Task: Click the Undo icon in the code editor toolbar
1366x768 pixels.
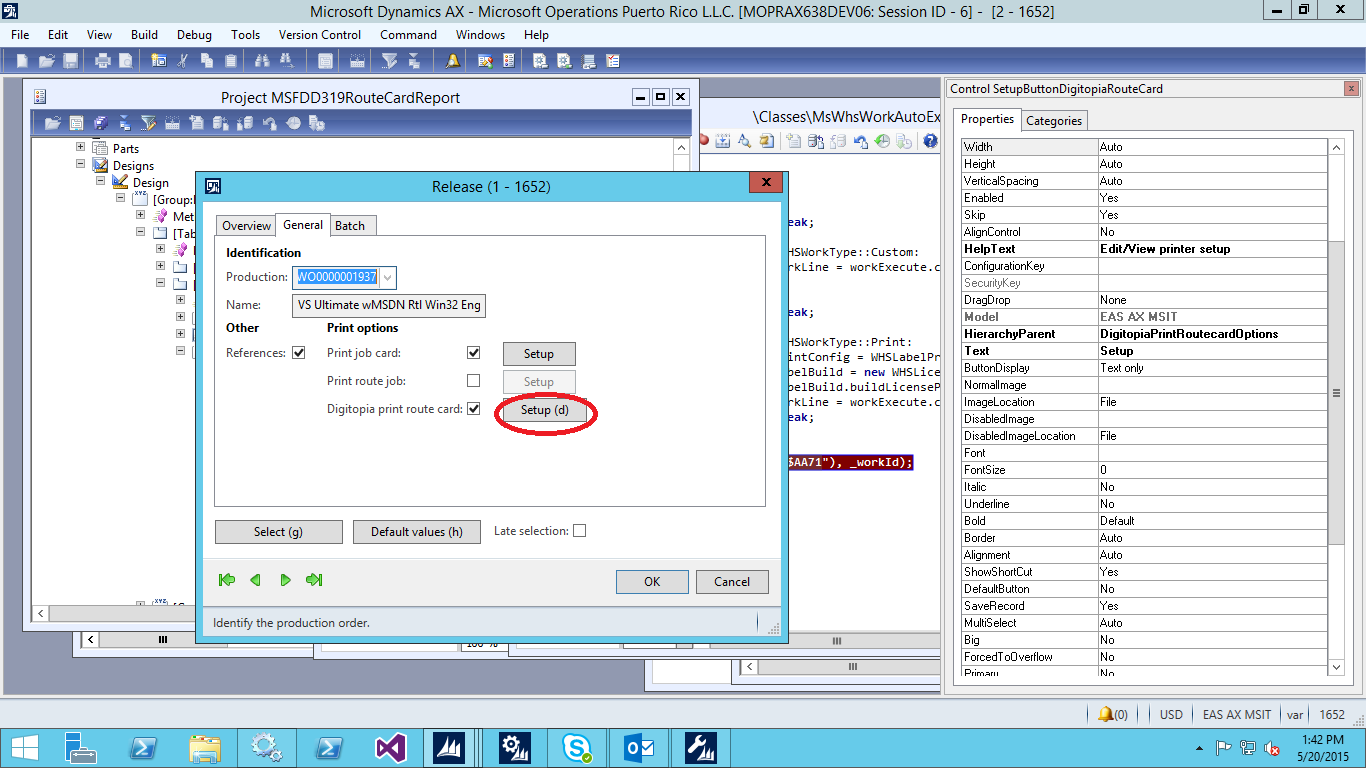Action: tap(861, 140)
